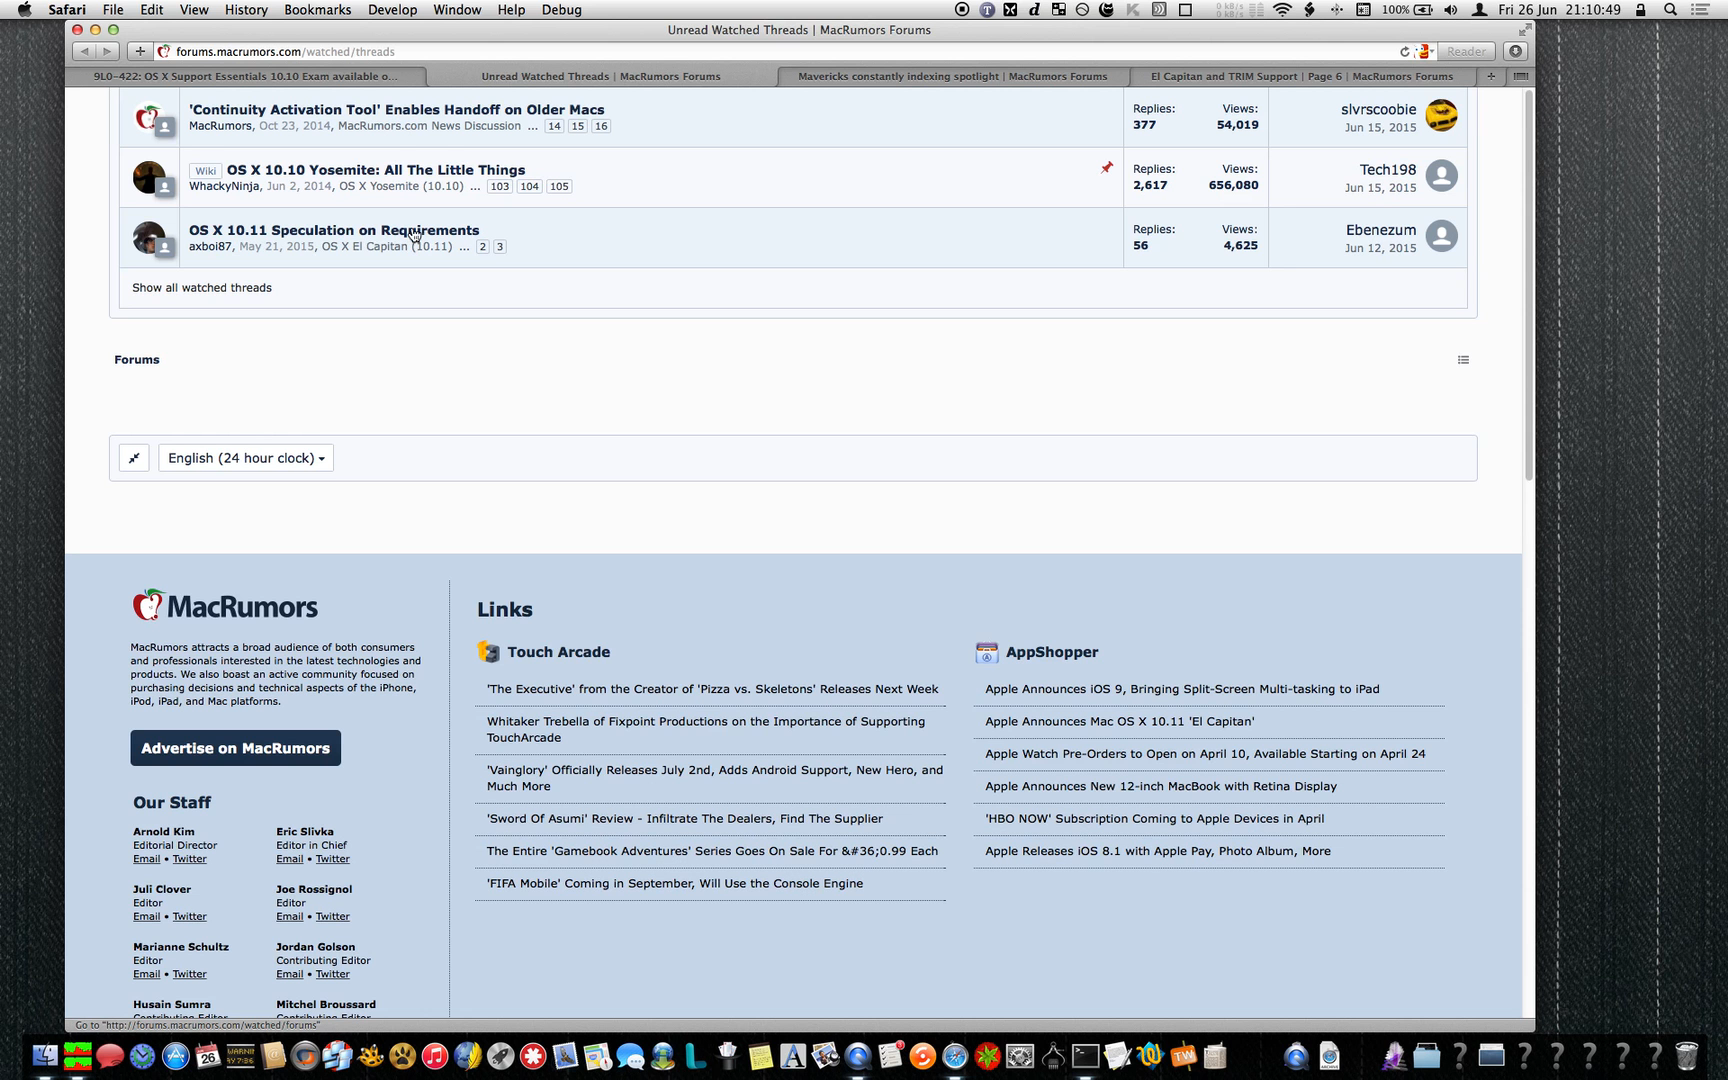Image resolution: width=1728 pixels, height=1080 pixels.
Task: Open last poster Ebenezum's profile name
Action: pos(1381,230)
